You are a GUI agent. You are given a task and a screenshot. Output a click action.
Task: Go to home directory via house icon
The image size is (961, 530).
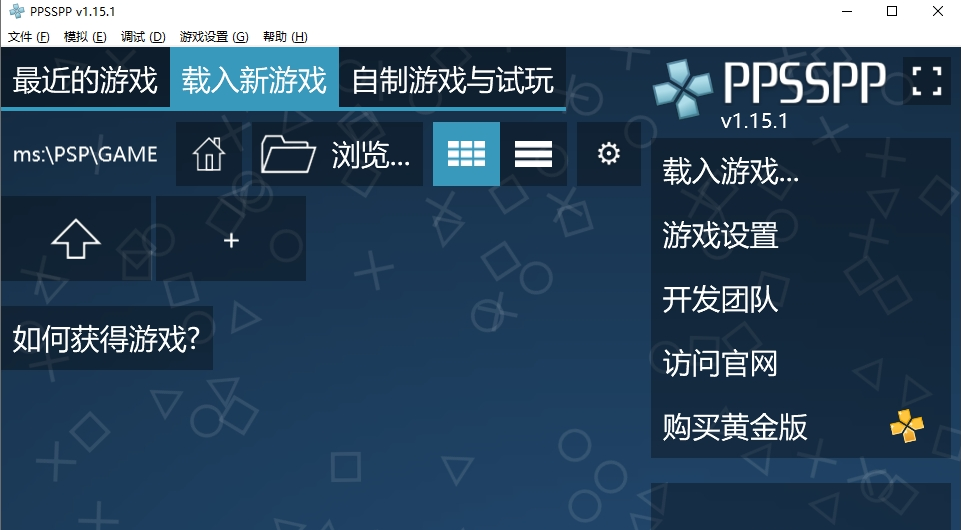click(x=208, y=154)
